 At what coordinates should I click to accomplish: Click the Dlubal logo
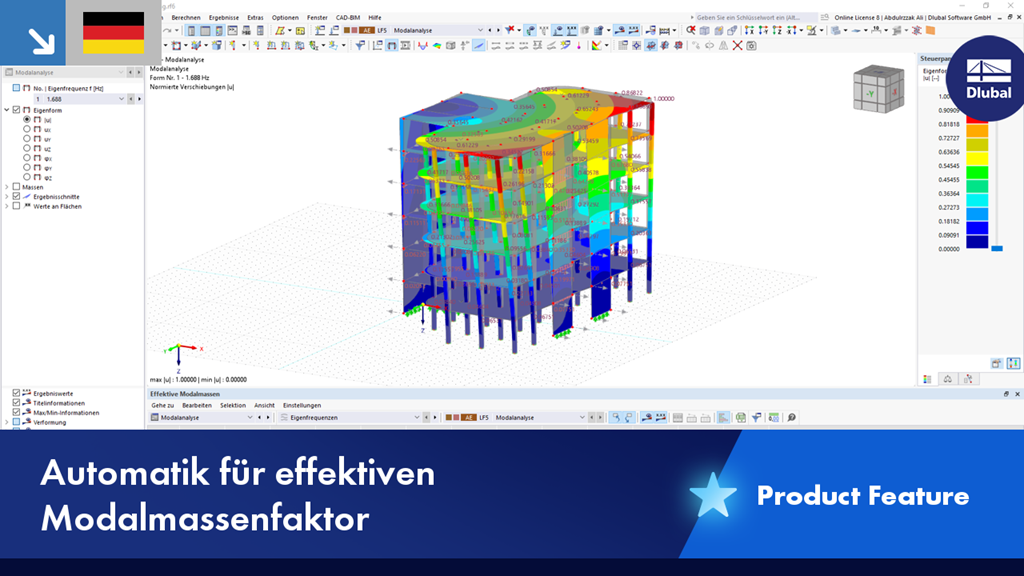(x=988, y=80)
